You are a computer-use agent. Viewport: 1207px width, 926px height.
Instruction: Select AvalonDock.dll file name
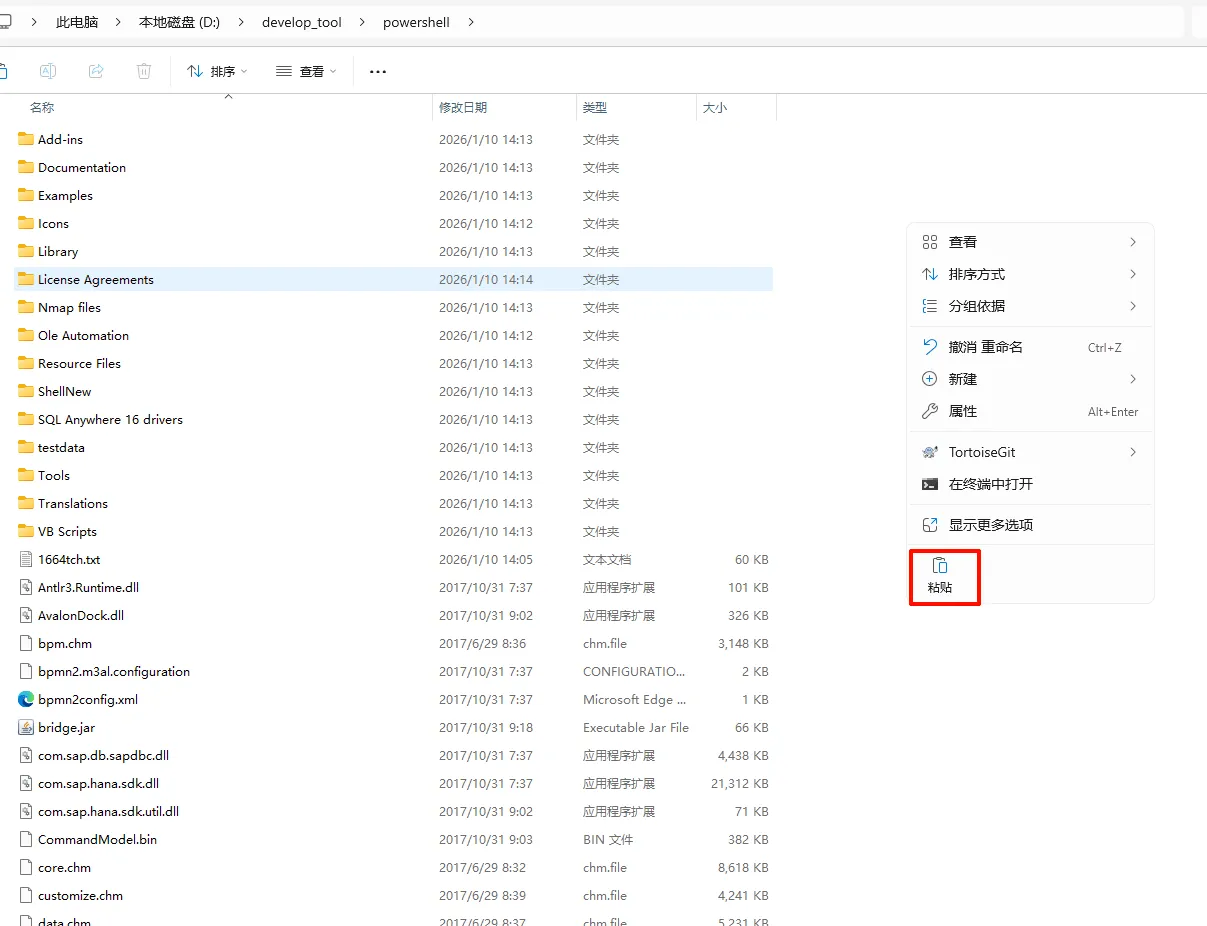81,615
